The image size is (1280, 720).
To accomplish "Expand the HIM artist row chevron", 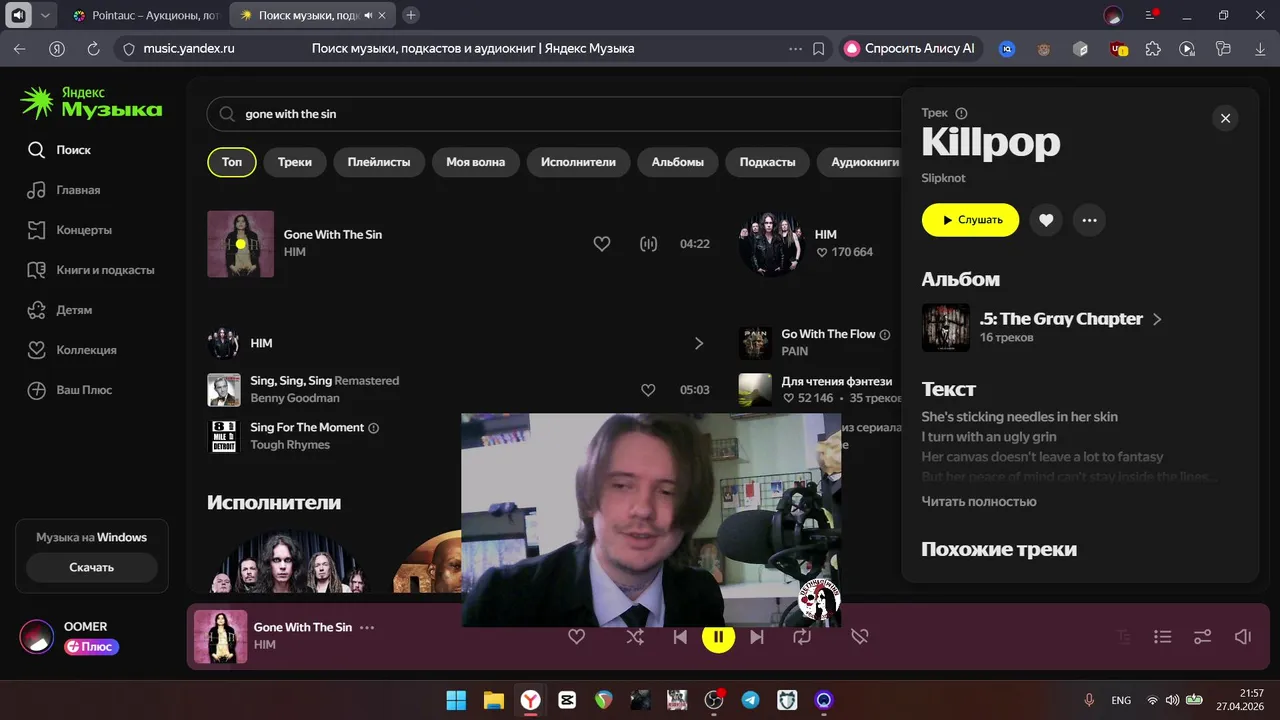I will coord(699,343).
